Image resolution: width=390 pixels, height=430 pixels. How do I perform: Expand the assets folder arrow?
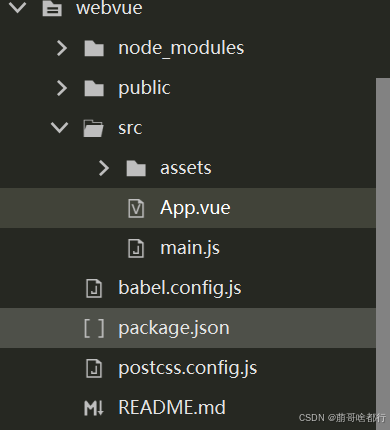pyautogui.click(x=104, y=168)
